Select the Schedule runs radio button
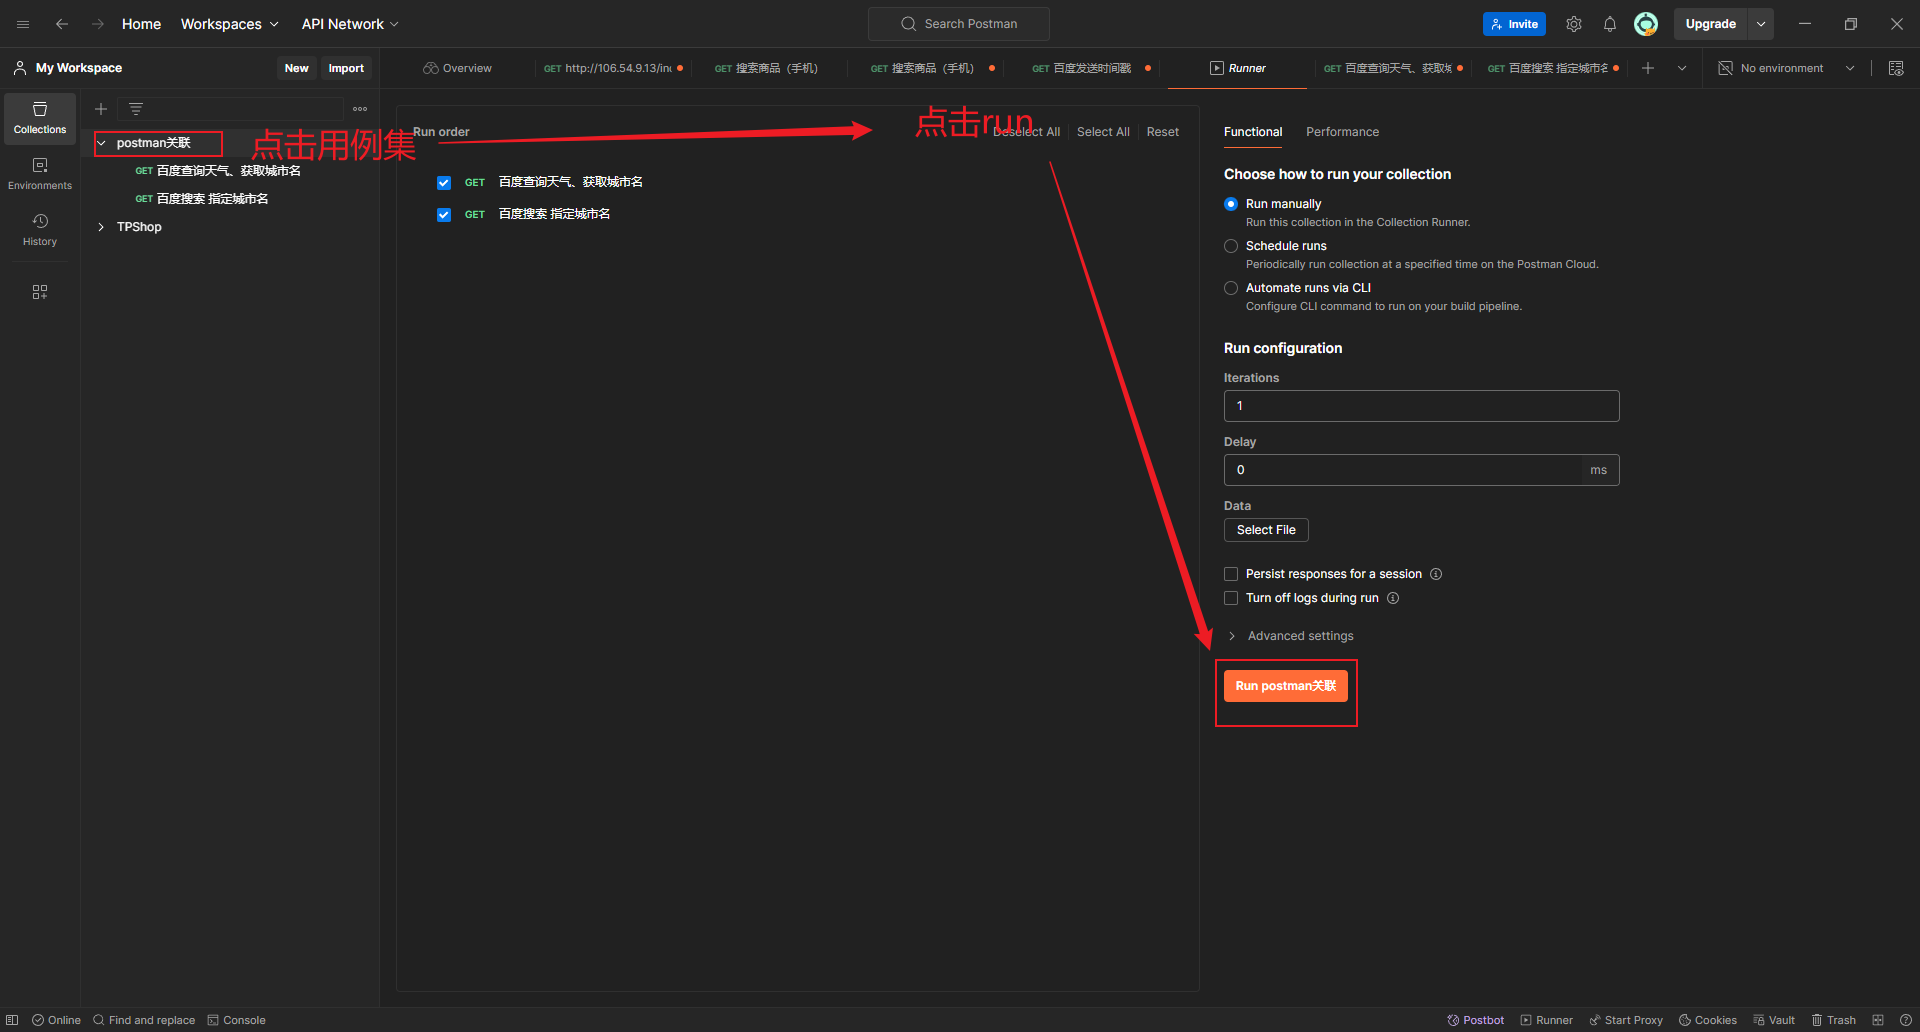Image resolution: width=1920 pixels, height=1032 pixels. (1231, 246)
